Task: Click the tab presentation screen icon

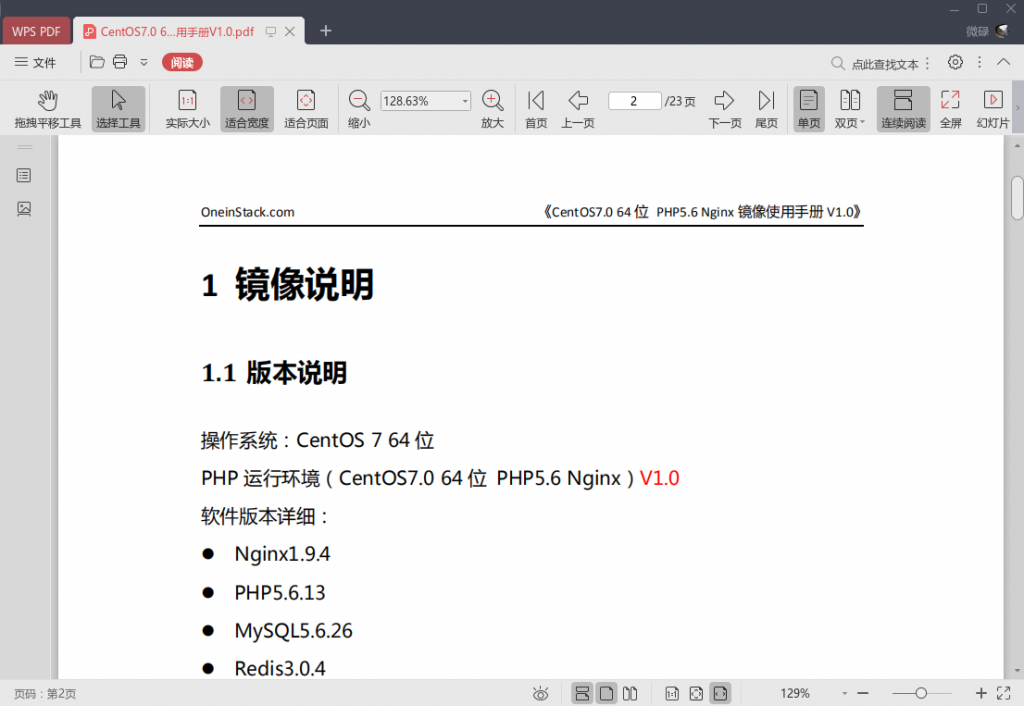Action: [x=270, y=32]
